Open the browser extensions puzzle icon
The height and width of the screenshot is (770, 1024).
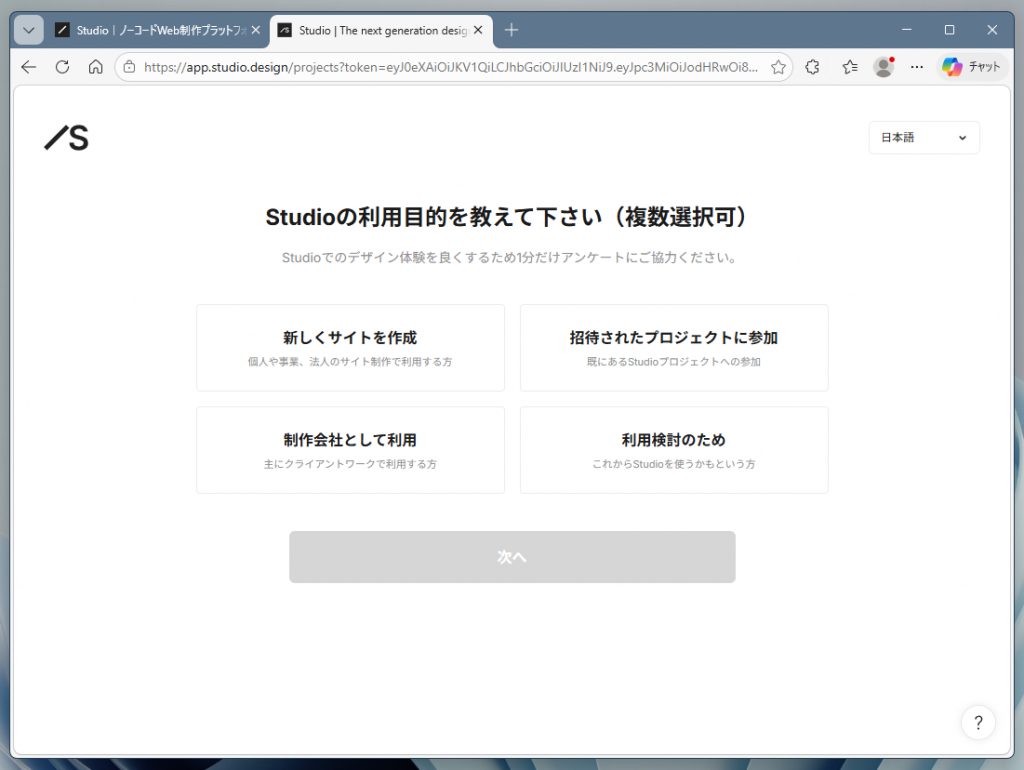pos(812,67)
